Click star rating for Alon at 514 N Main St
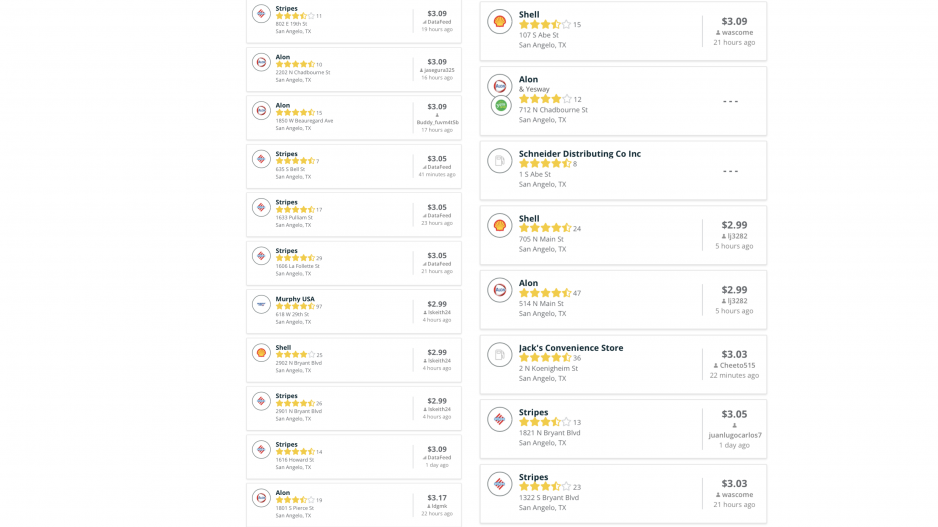The height and width of the screenshot is (527, 938). coord(545,293)
